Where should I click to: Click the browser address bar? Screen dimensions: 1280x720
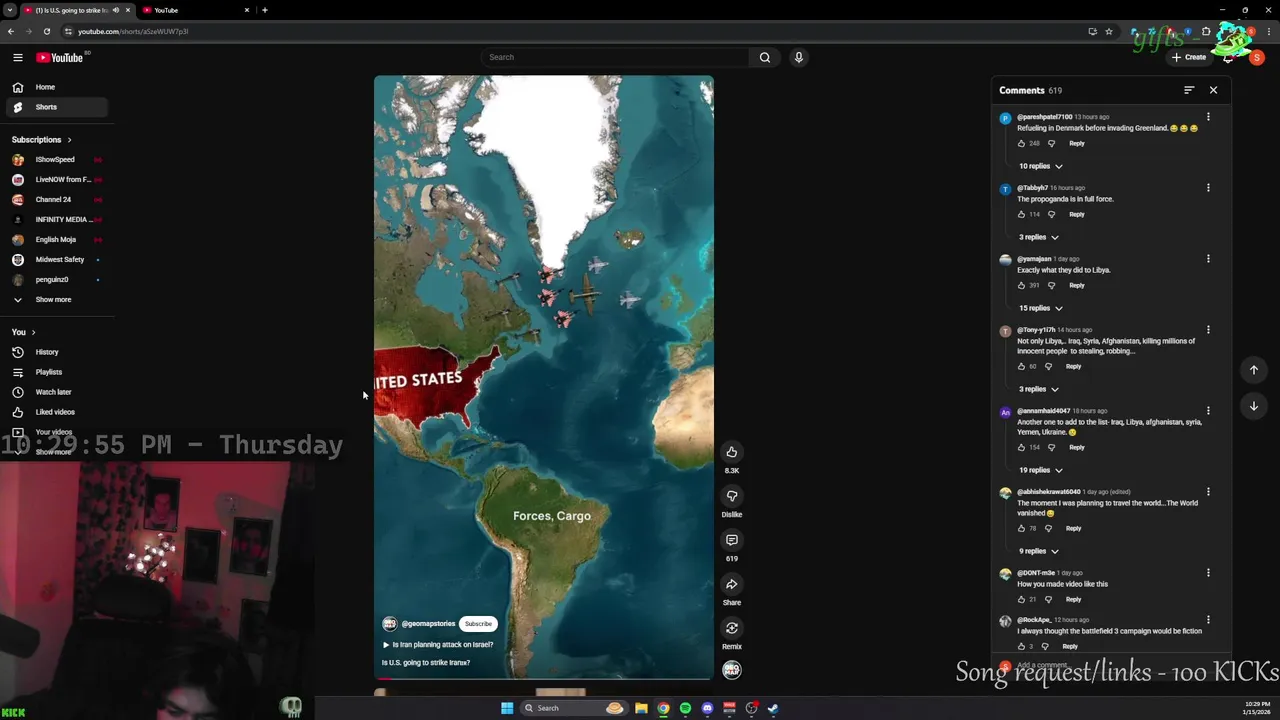(x=580, y=31)
